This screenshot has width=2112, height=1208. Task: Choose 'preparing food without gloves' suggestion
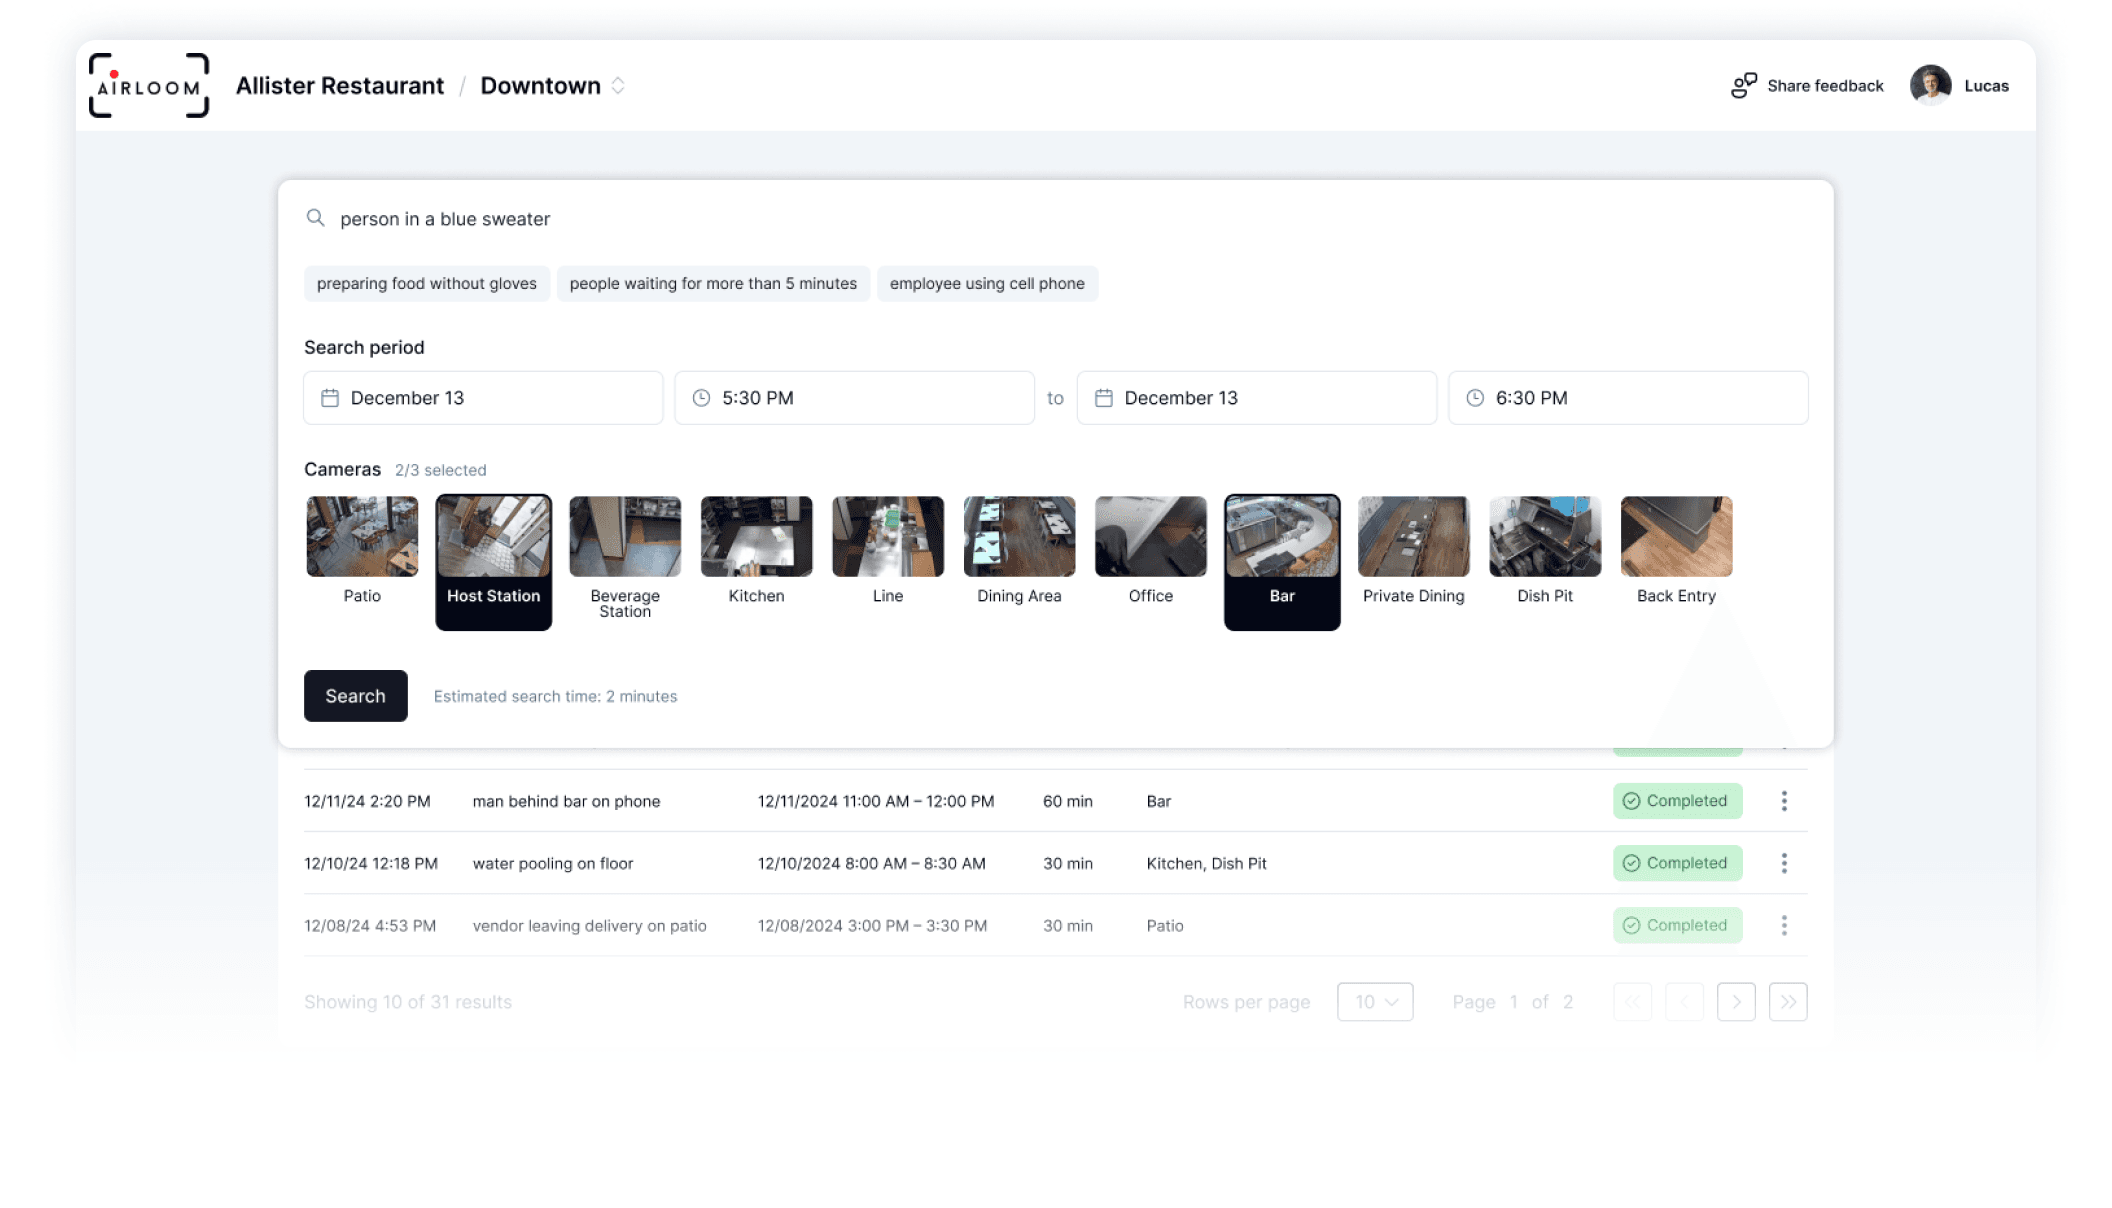click(427, 284)
